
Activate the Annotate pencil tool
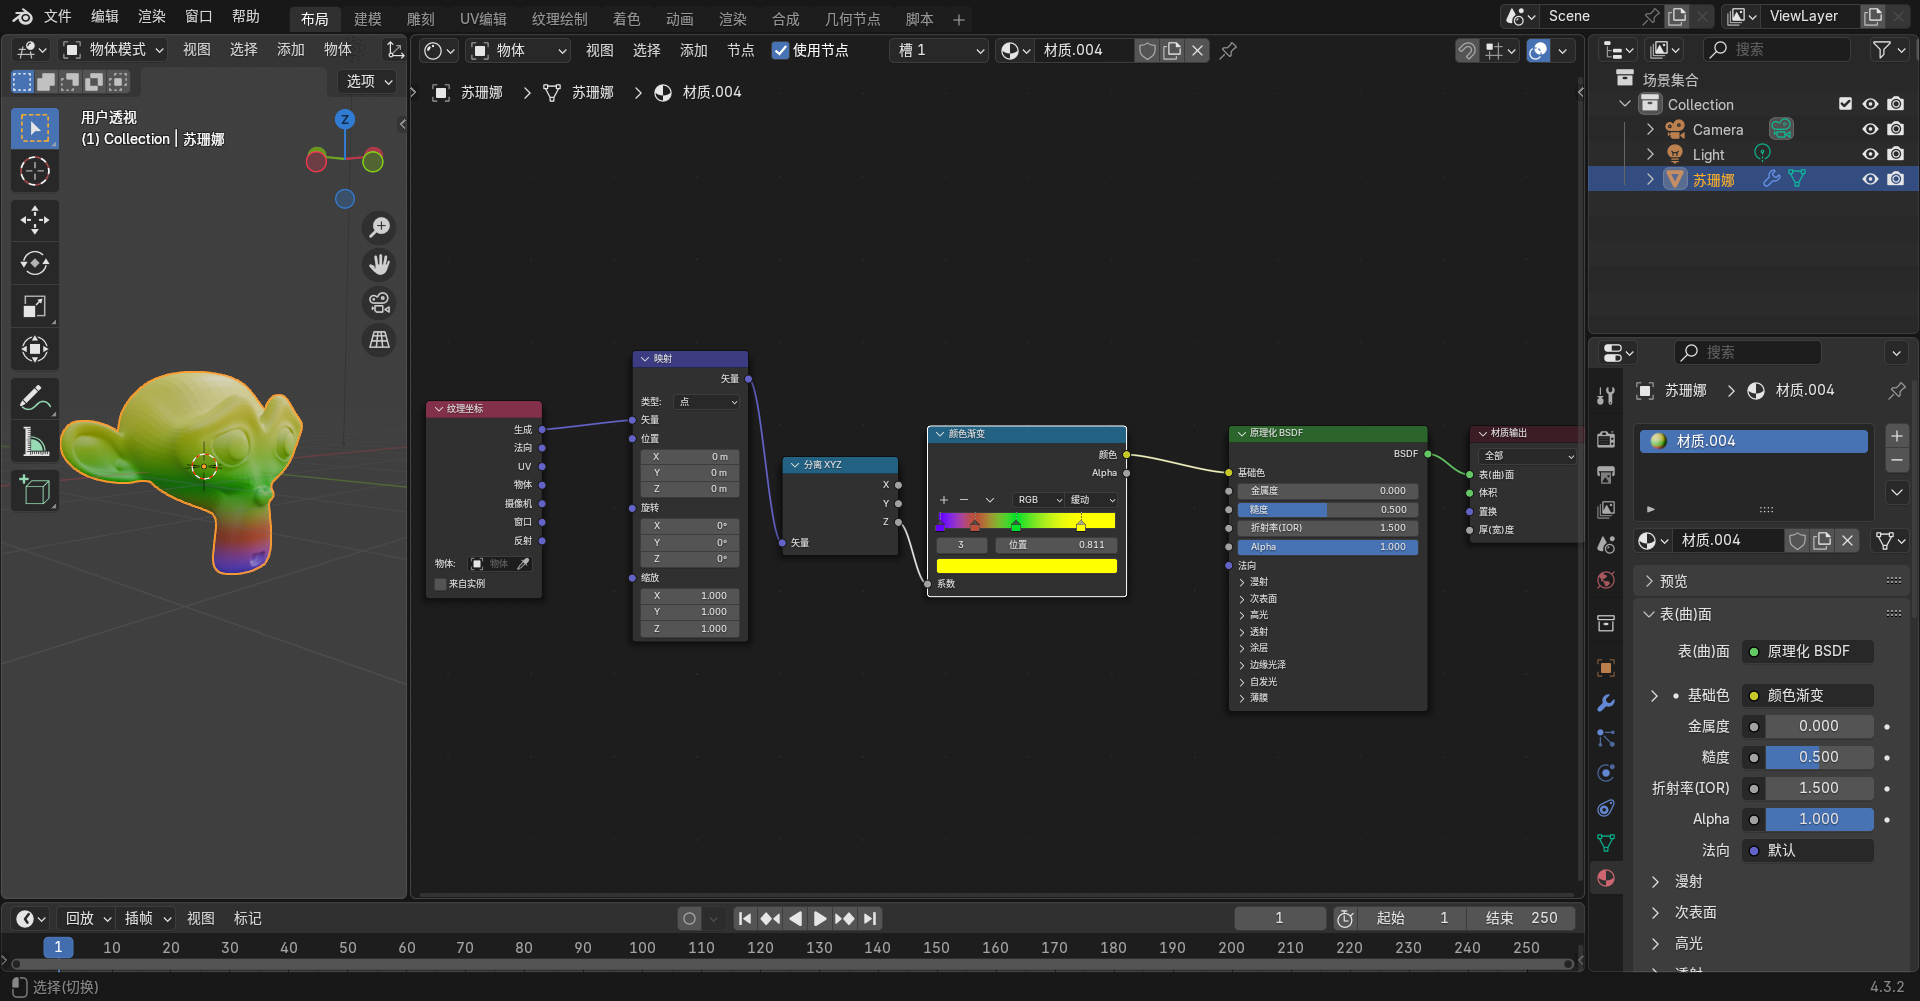click(x=35, y=398)
